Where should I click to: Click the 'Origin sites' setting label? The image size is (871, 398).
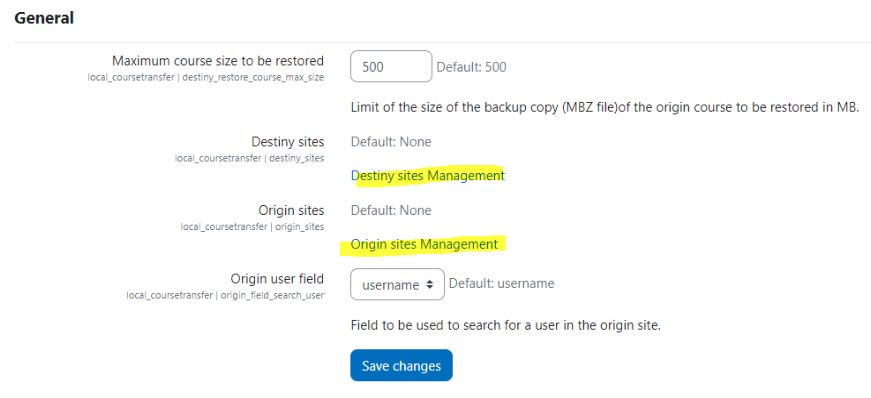click(291, 210)
